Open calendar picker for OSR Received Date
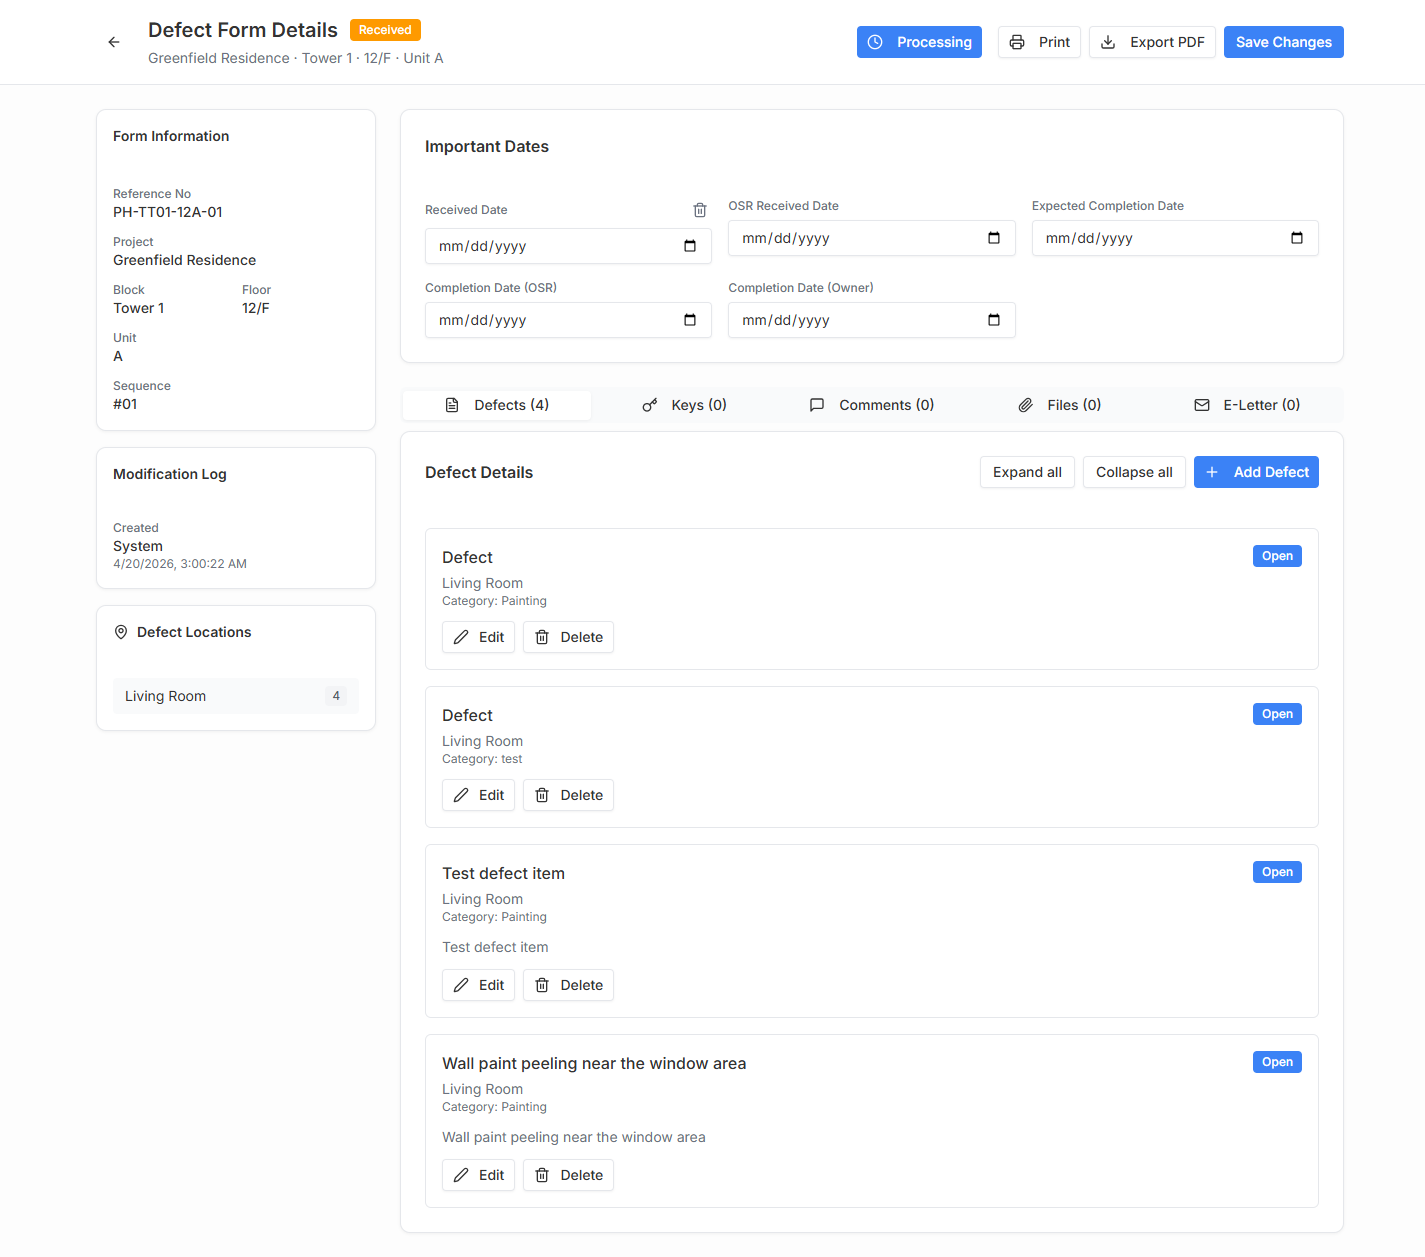This screenshot has width=1425, height=1257. (x=994, y=238)
